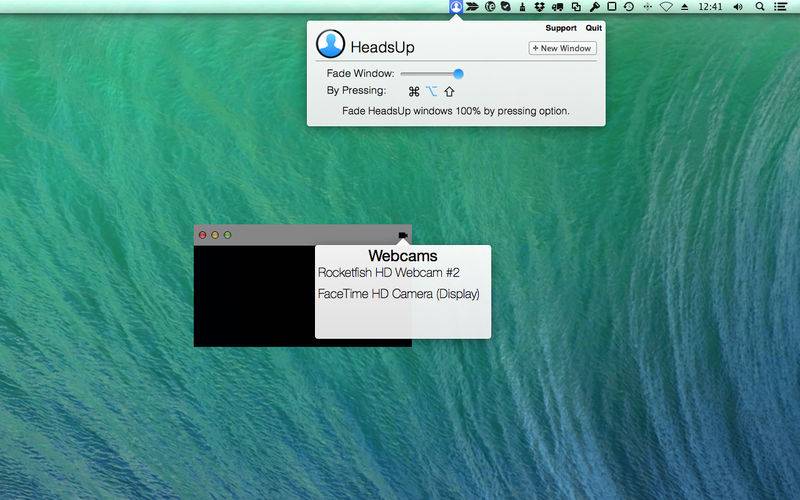Click the 'By Pressing:' label
This screenshot has height=500, width=800.
(x=356, y=90)
